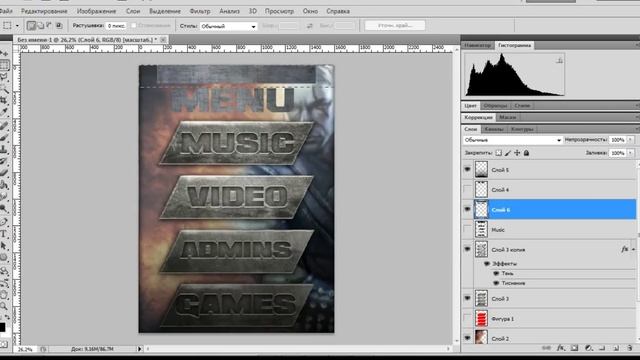Hide layer Слой 6
640x360 pixels.
click(467, 209)
